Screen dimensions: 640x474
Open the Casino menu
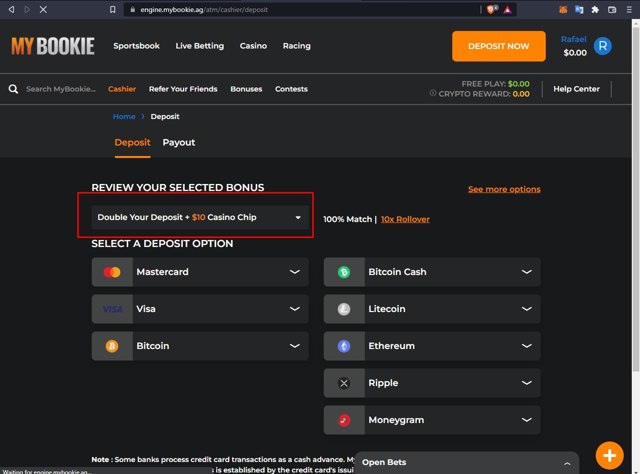click(x=253, y=46)
